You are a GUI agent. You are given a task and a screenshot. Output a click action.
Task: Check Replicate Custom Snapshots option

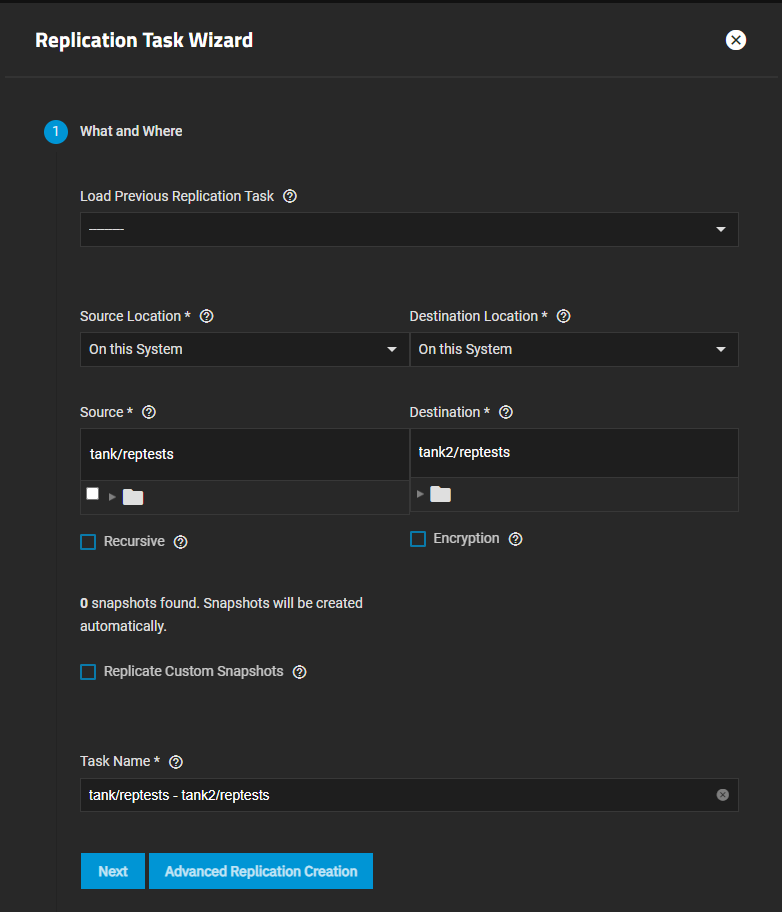[88, 672]
